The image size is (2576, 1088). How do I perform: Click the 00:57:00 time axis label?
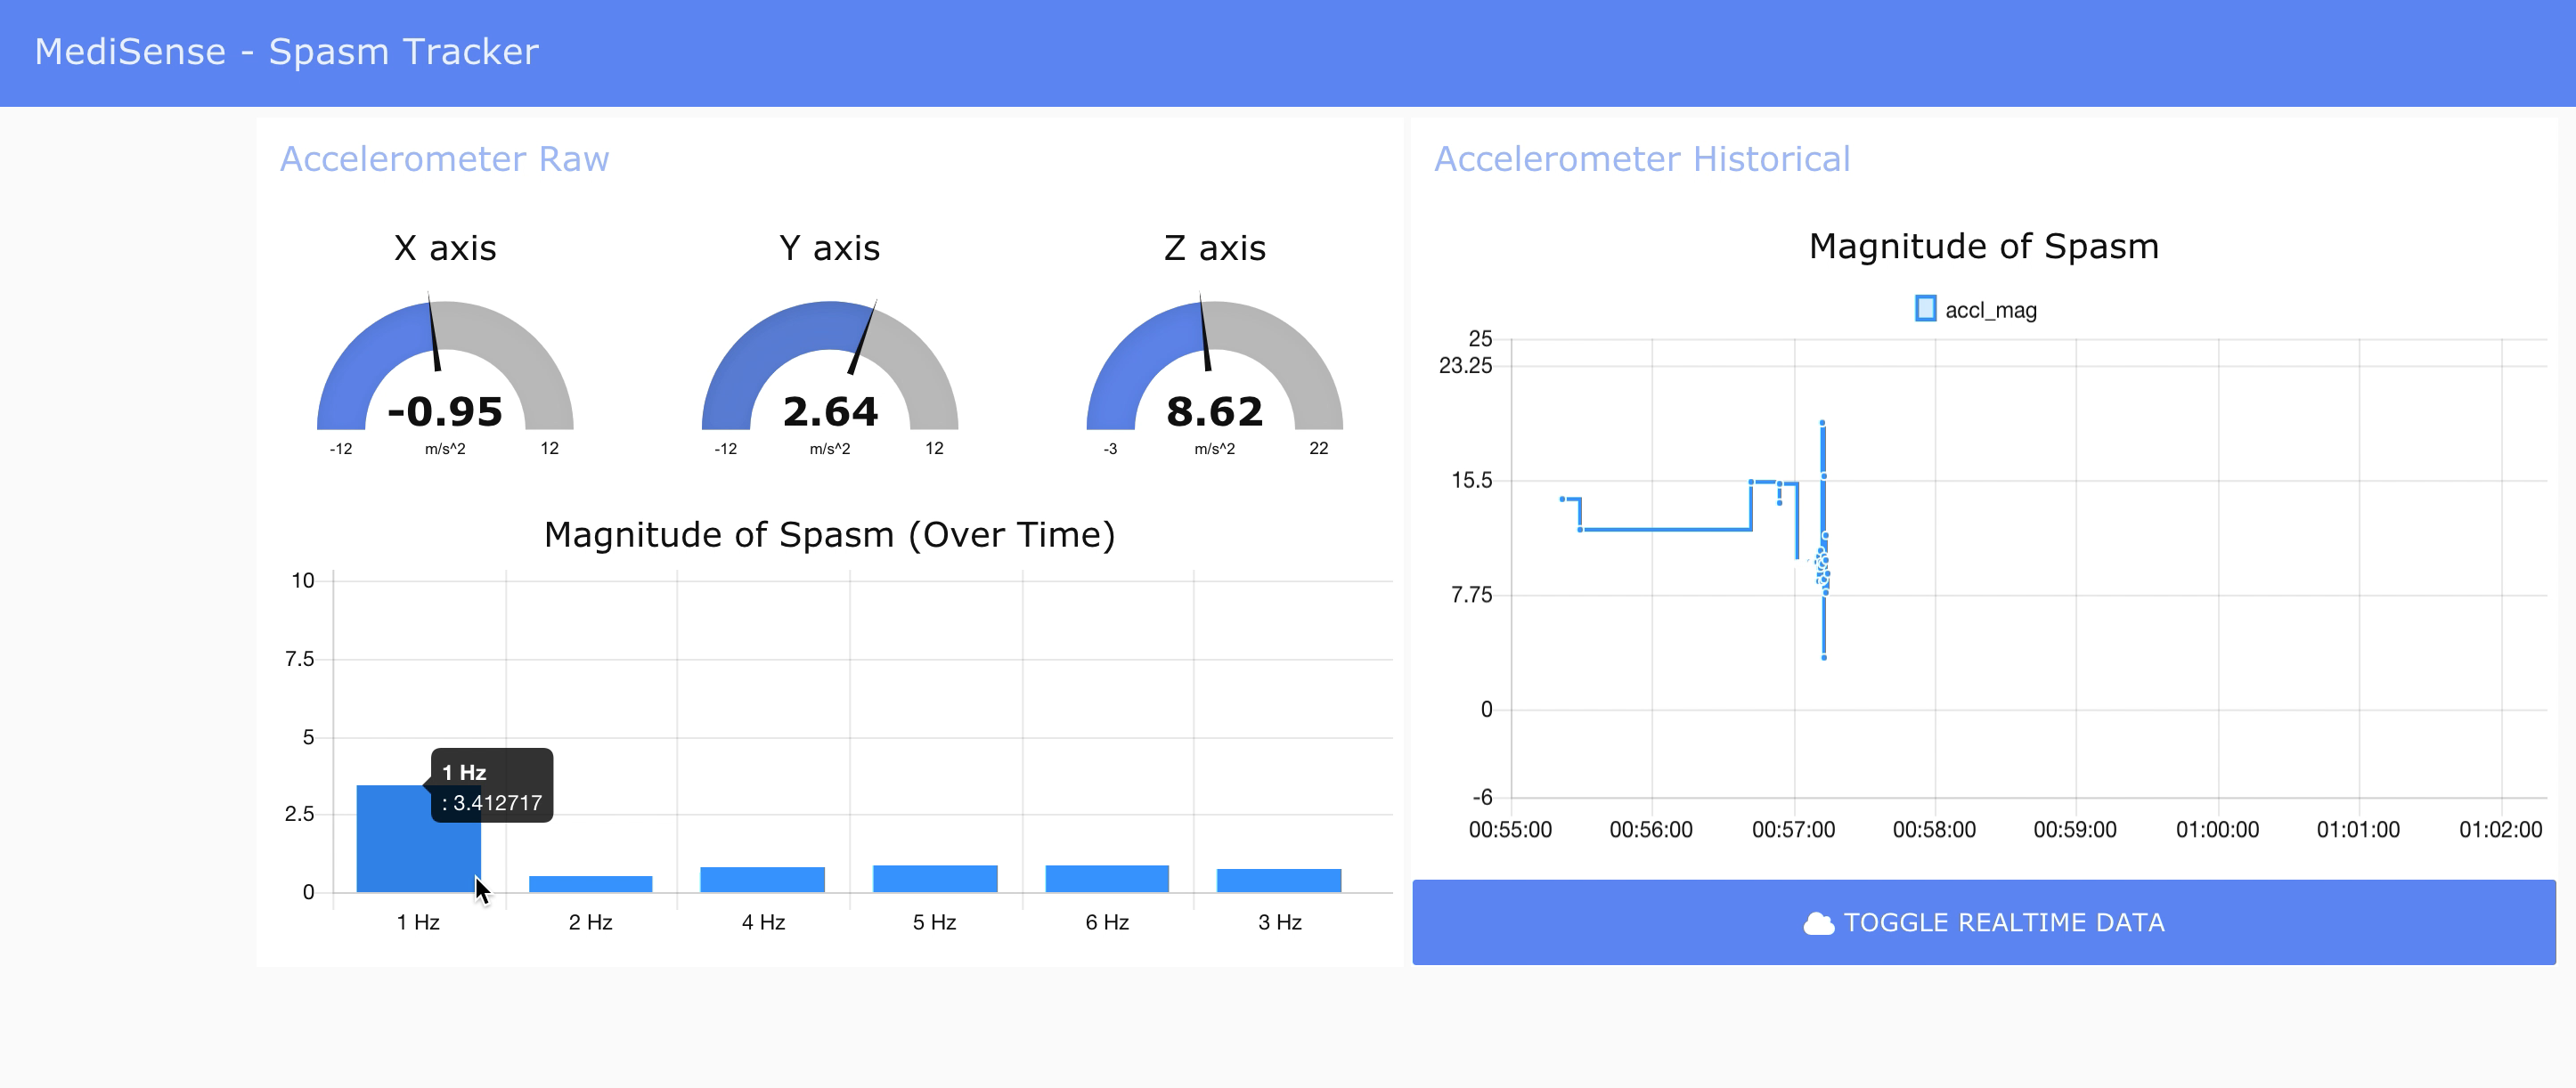click(x=1792, y=829)
